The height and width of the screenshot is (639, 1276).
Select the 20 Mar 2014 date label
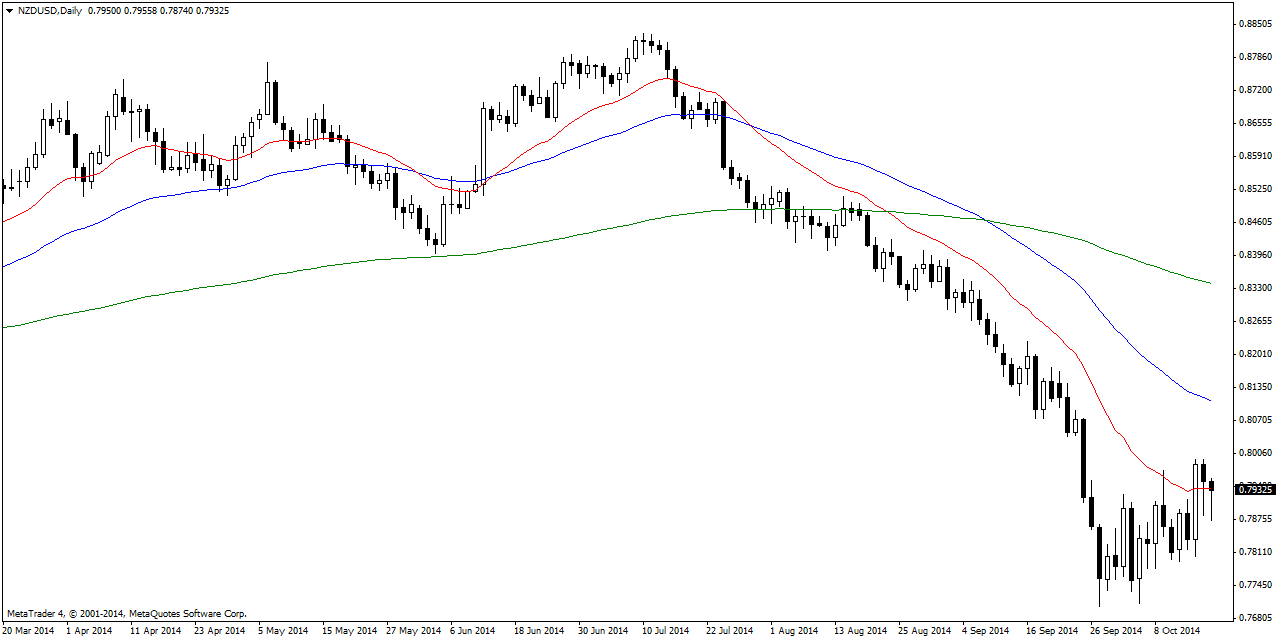[30, 631]
